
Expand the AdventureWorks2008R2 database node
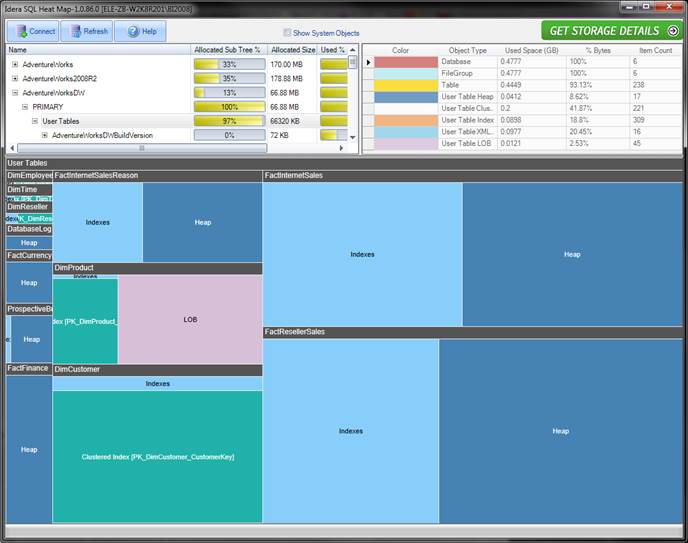(15, 79)
